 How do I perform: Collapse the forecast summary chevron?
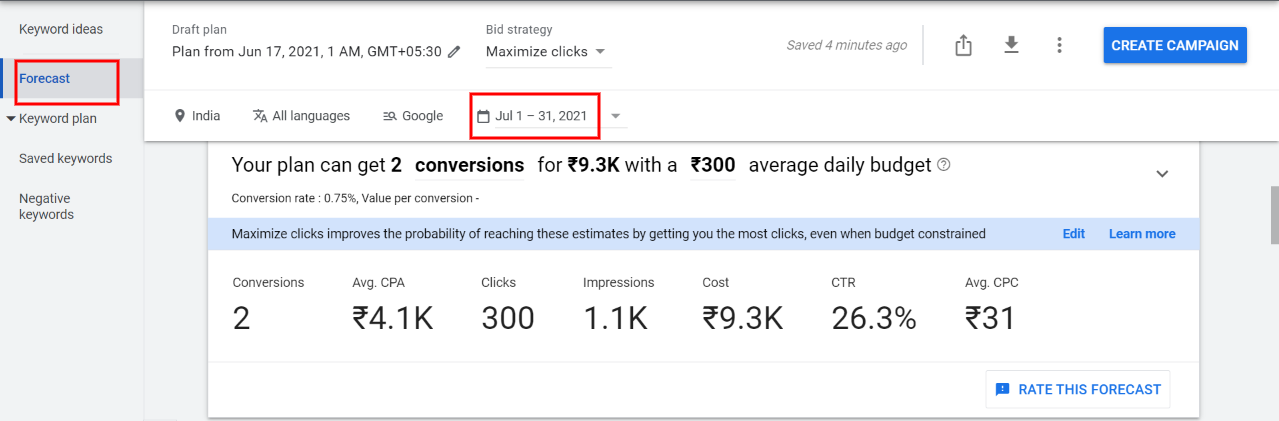1162,173
